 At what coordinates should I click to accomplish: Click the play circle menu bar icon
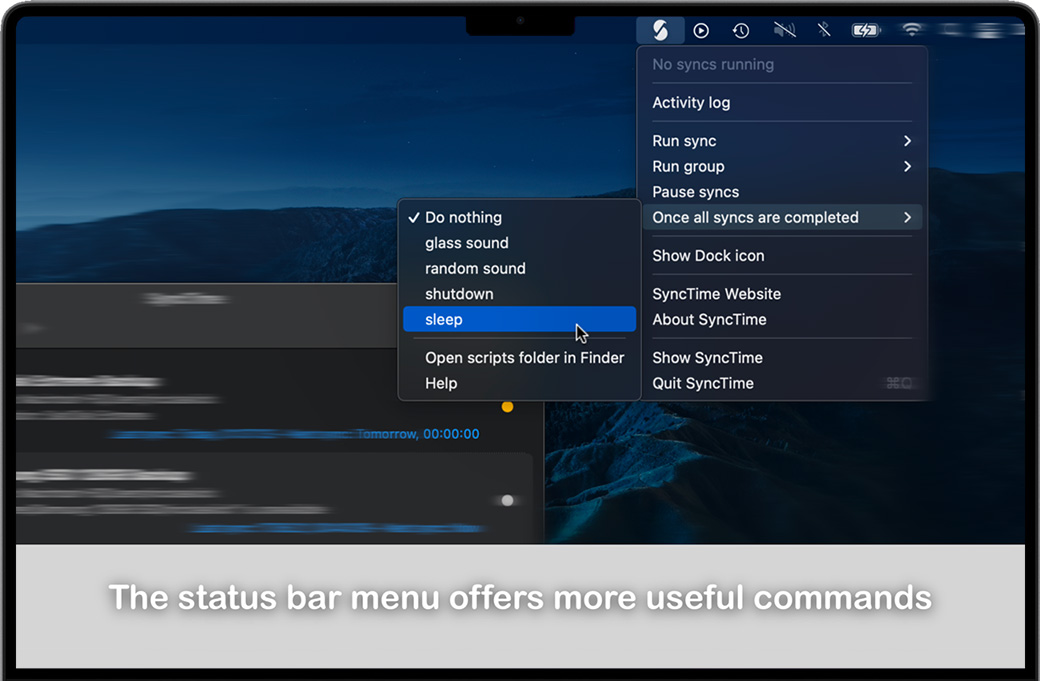click(701, 31)
